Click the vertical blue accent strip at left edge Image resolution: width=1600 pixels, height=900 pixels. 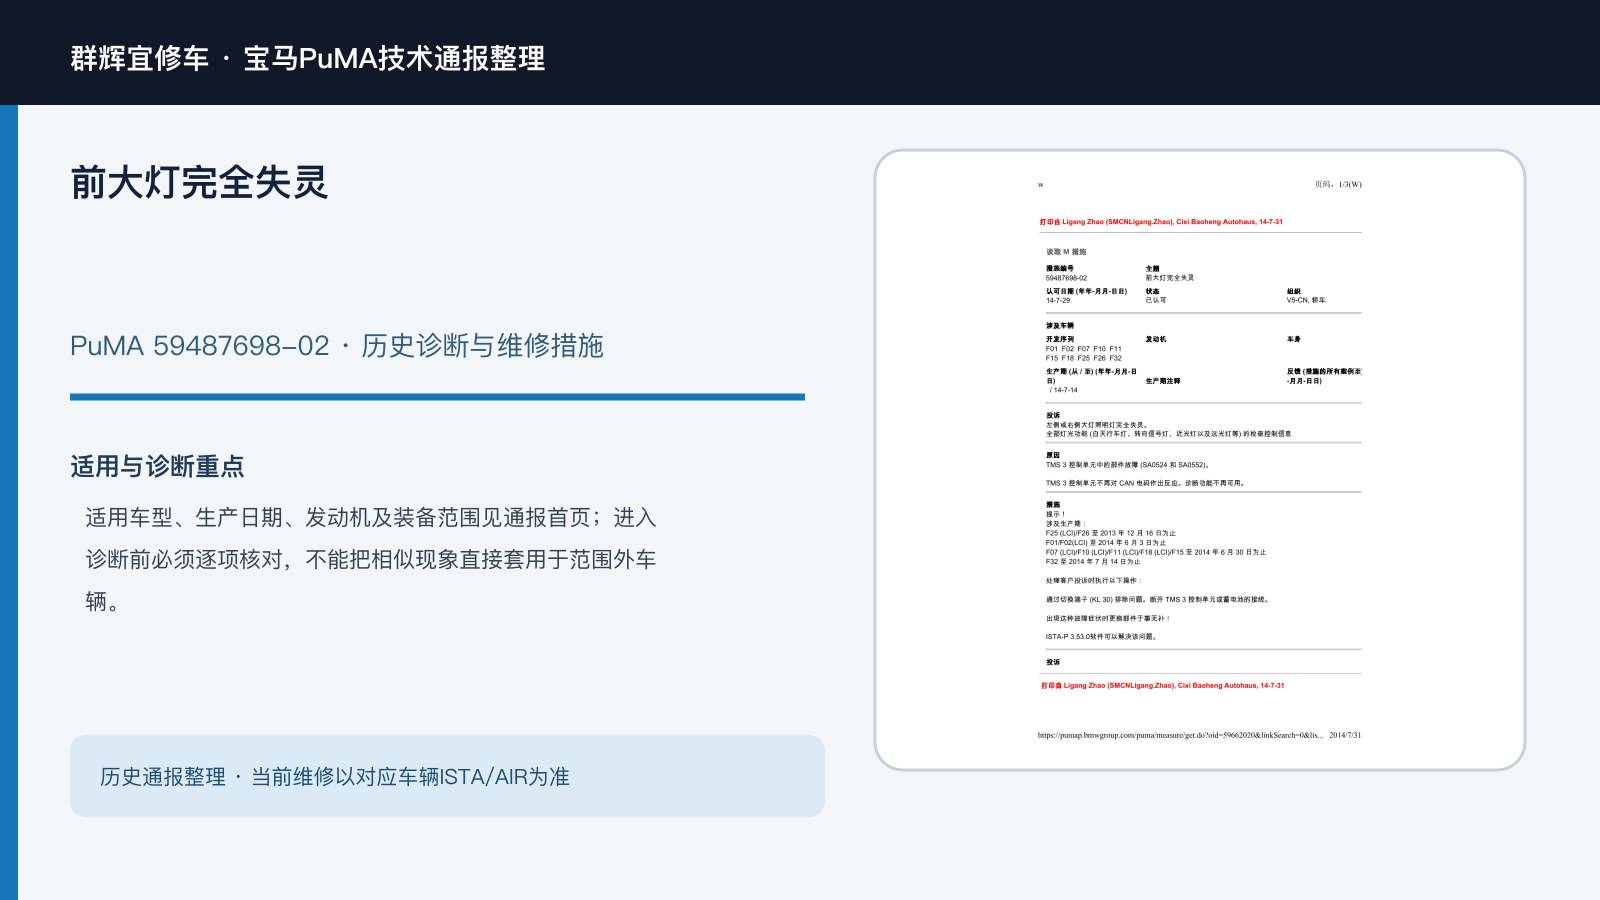9,502
